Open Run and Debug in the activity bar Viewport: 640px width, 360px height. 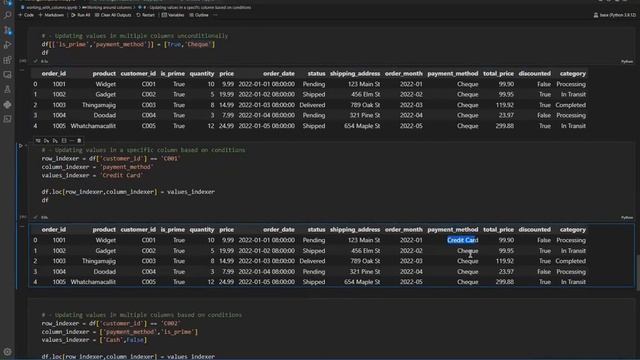[x=7, y=45]
